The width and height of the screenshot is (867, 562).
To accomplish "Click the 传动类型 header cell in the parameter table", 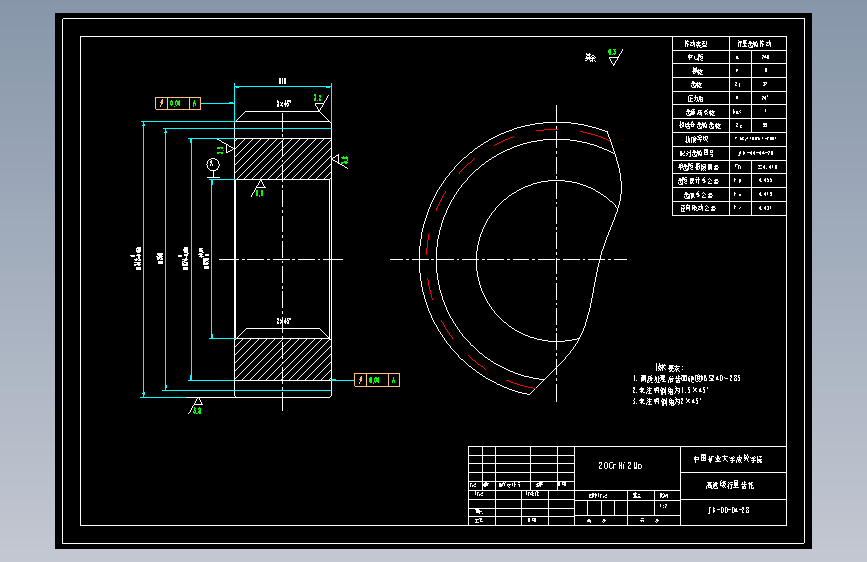I will click(701, 44).
